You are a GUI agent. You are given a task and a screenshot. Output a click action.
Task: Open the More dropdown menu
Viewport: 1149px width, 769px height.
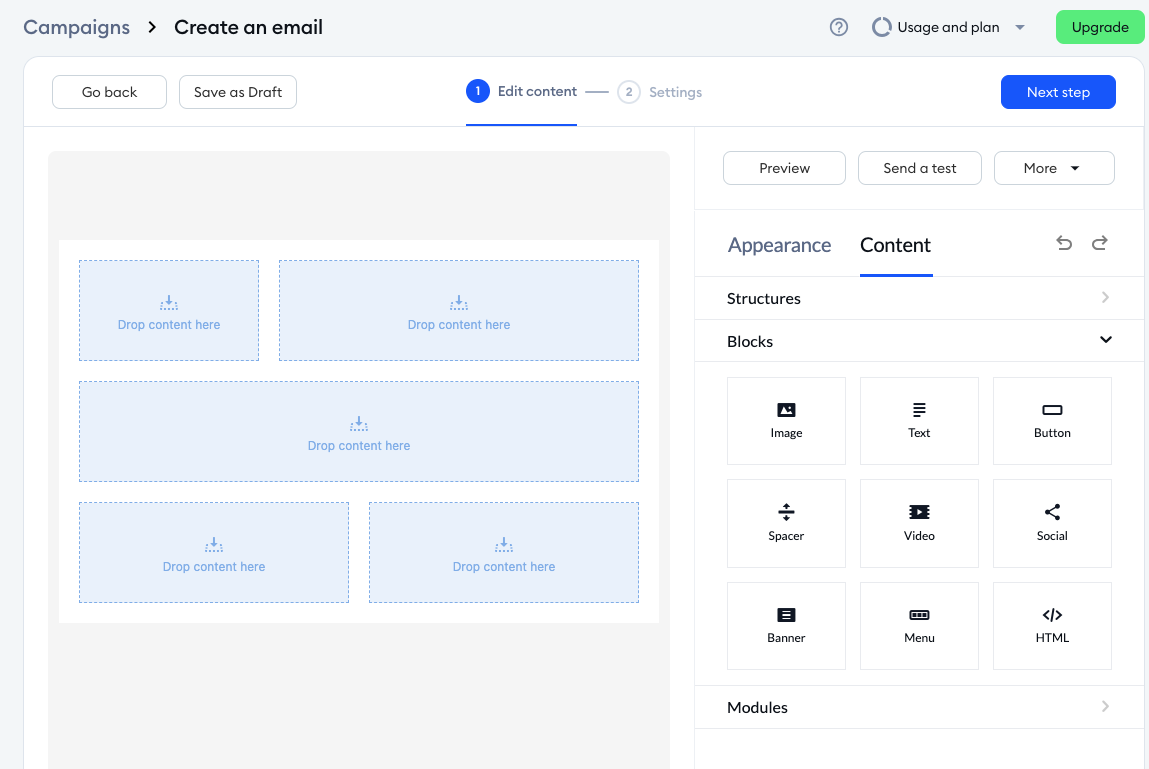1053,168
